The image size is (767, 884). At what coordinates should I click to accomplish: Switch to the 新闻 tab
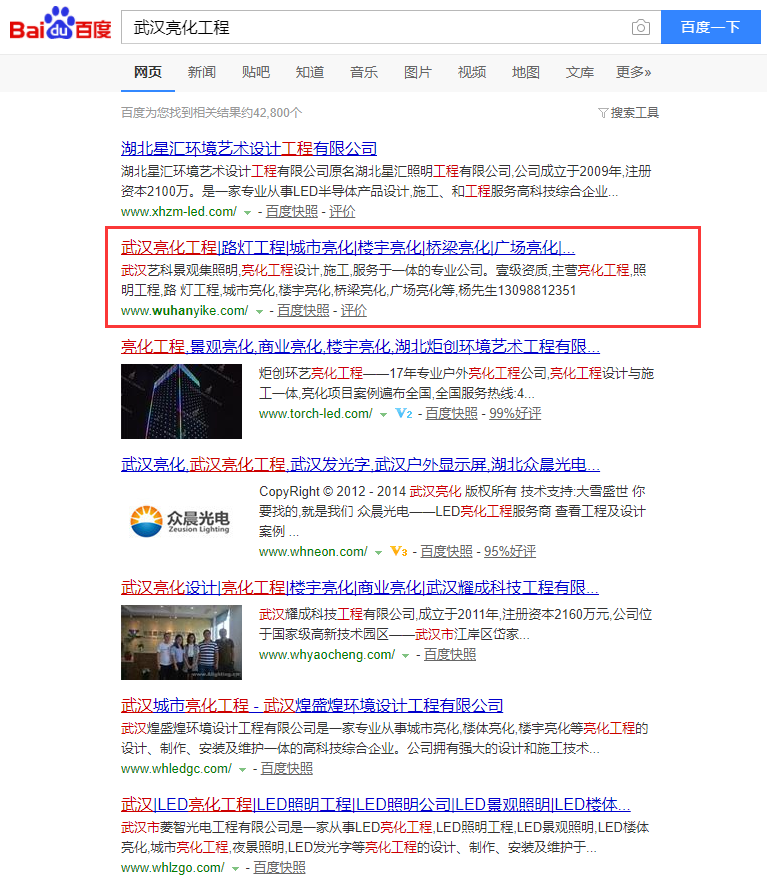201,72
